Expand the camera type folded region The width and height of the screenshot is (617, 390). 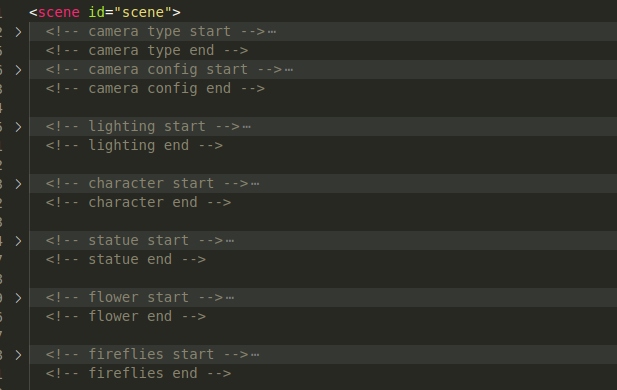[18, 32]
